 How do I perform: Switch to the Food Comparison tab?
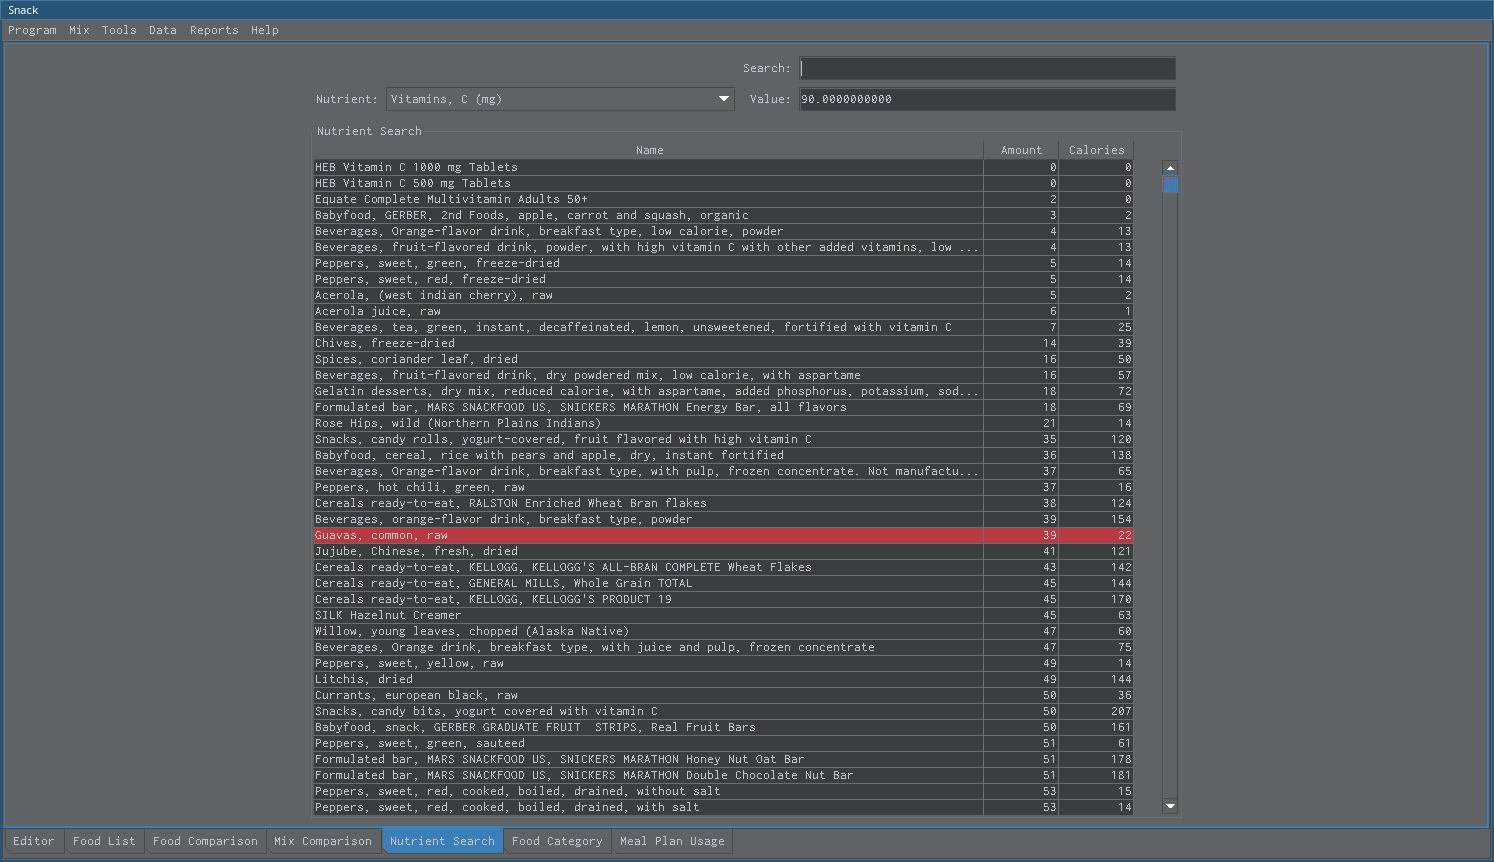205,841
